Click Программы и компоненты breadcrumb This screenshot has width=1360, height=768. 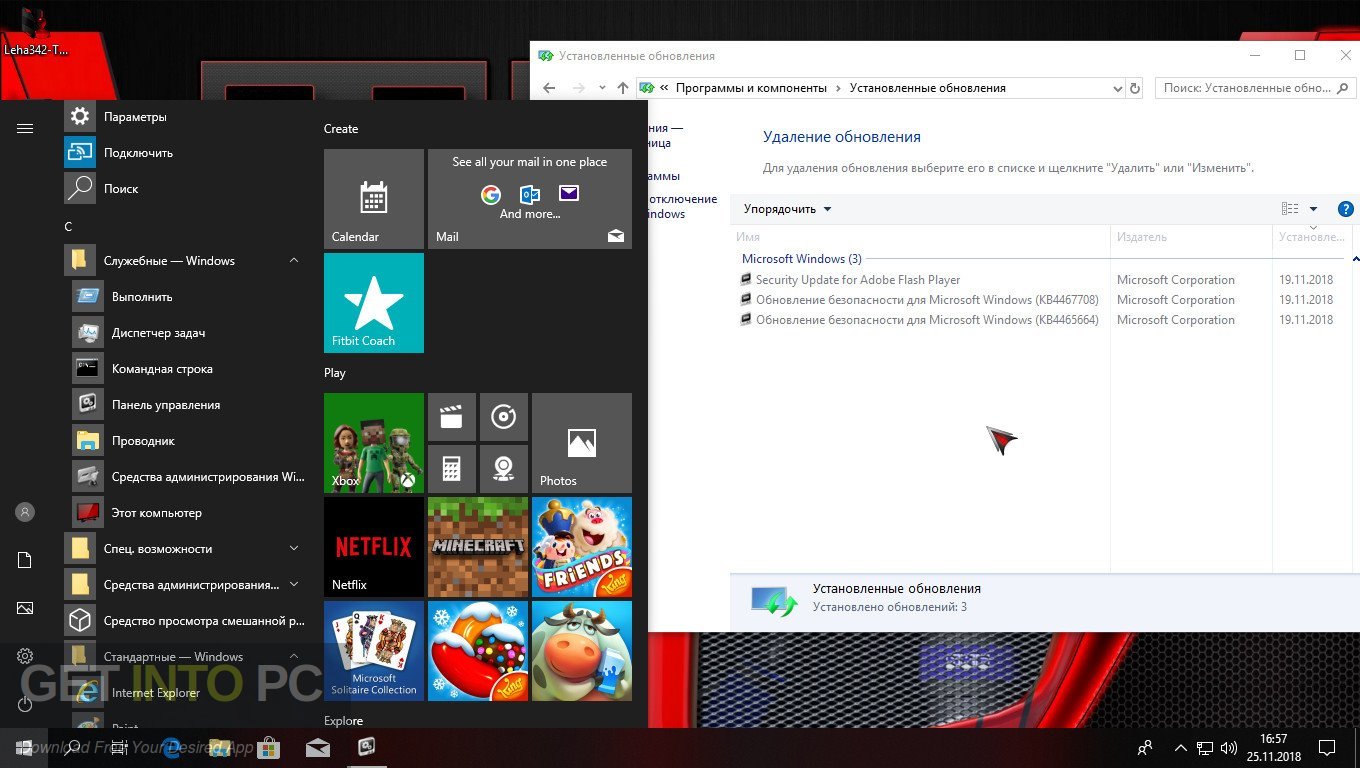(x=751, y=88)
